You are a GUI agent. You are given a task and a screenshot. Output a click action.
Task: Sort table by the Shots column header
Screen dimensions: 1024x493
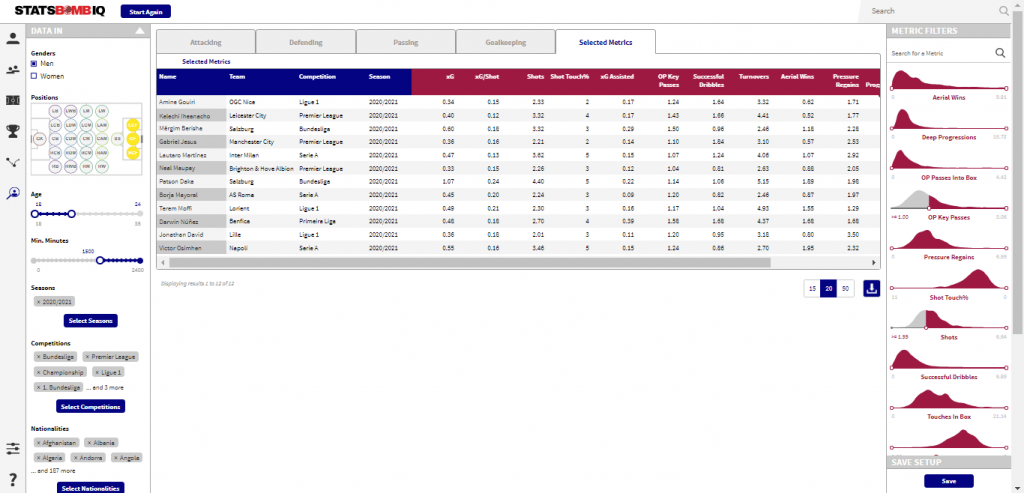(x=536, y=76)
